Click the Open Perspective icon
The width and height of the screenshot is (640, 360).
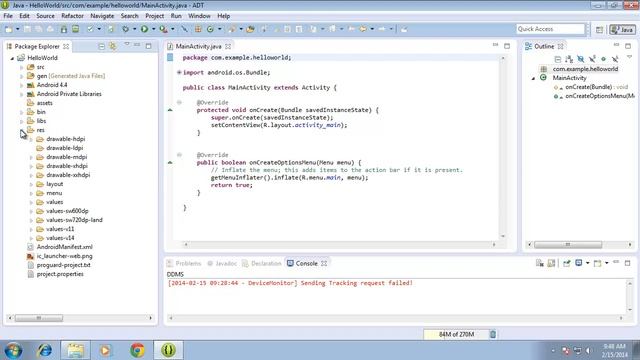coord(599,29)
